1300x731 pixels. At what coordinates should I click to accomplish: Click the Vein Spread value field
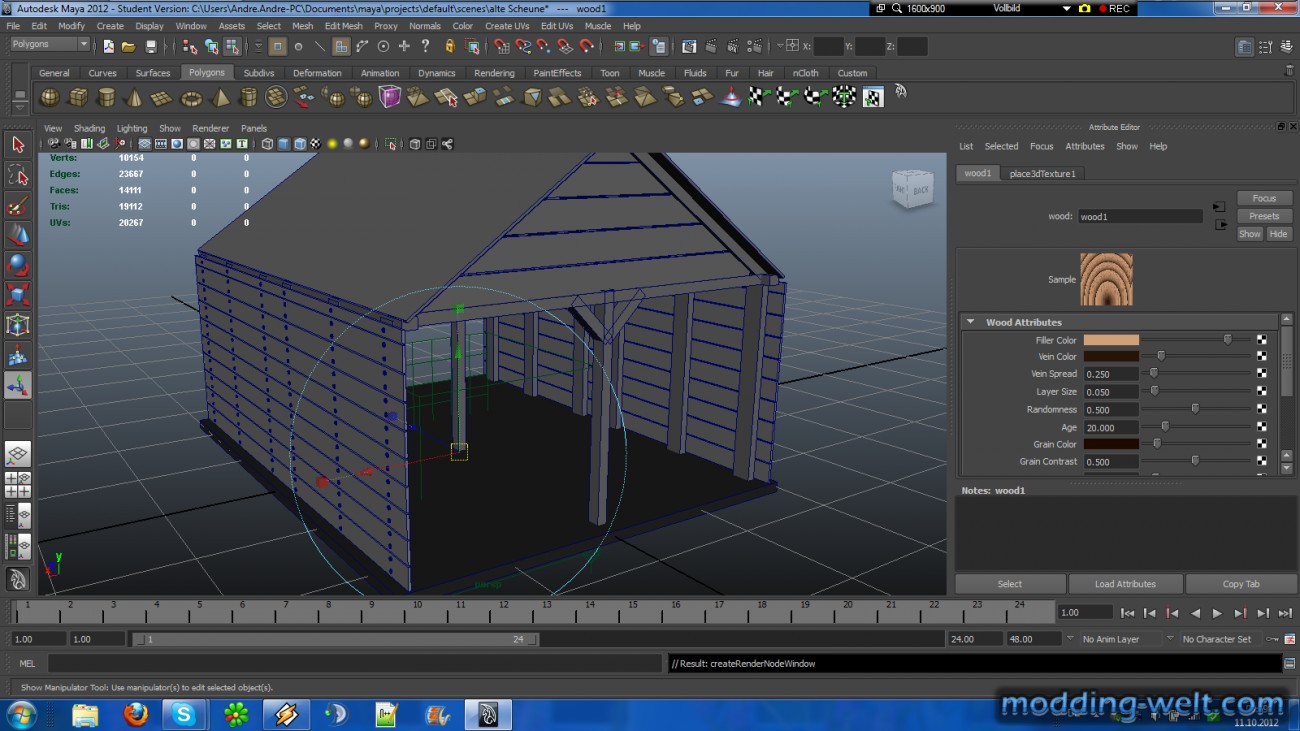tap(1111, 374)
